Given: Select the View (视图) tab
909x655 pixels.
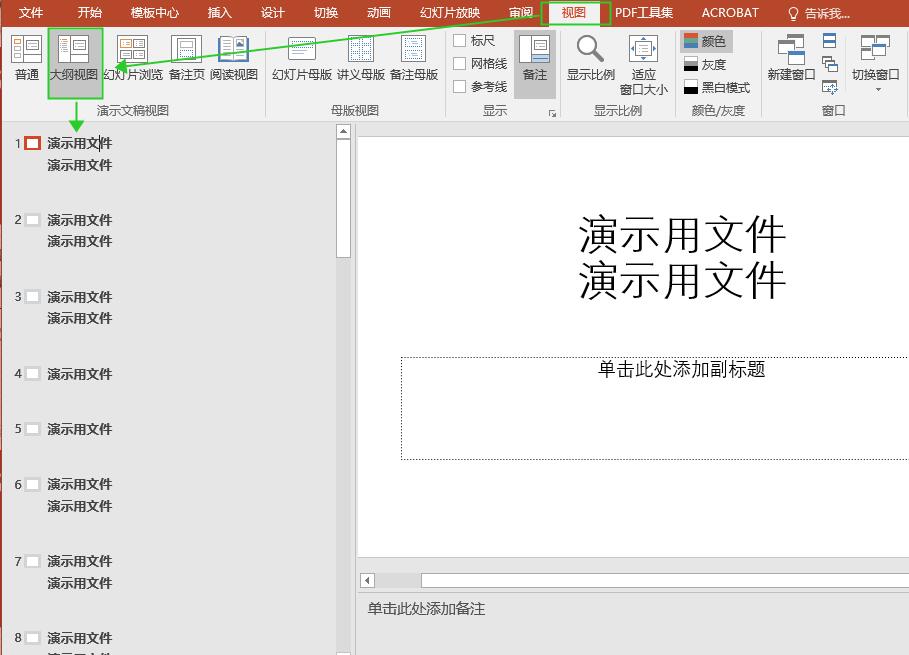Looking at the screenshot, I should coord(574,13).
